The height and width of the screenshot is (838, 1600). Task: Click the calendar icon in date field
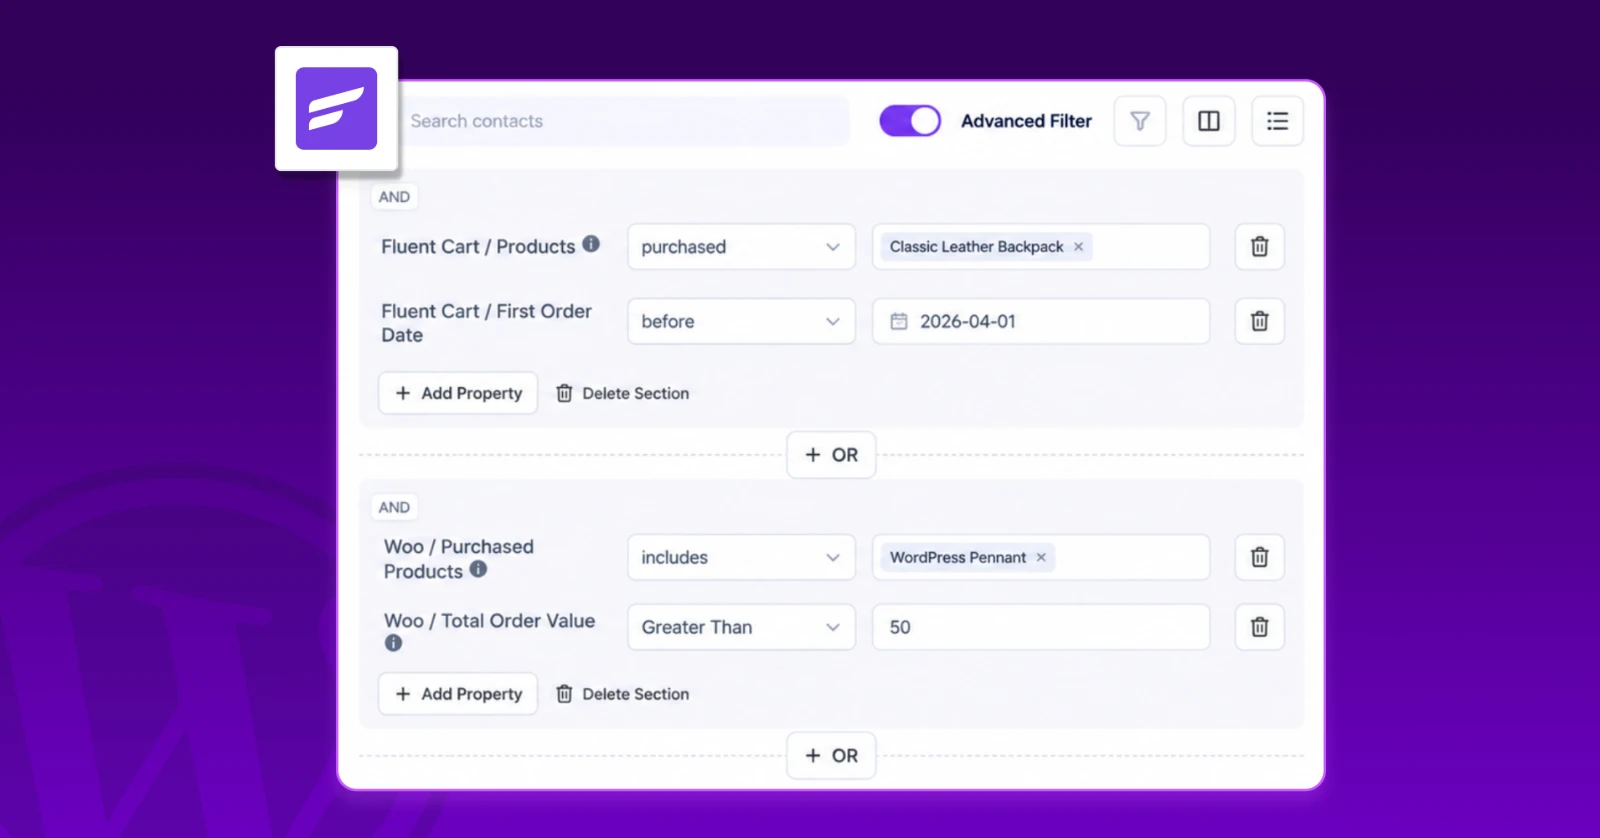click(x=899, y=321)
